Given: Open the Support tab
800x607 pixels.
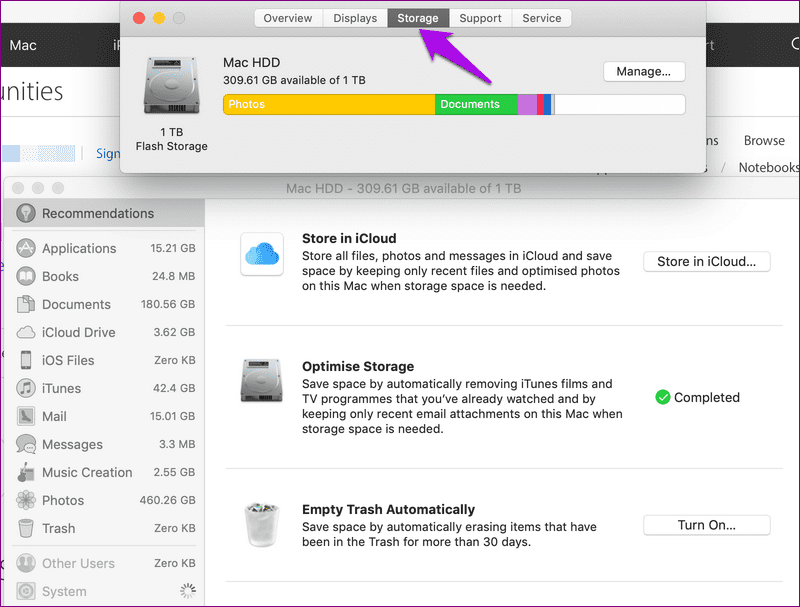Looking at the screenshot, I should (480, 18).
